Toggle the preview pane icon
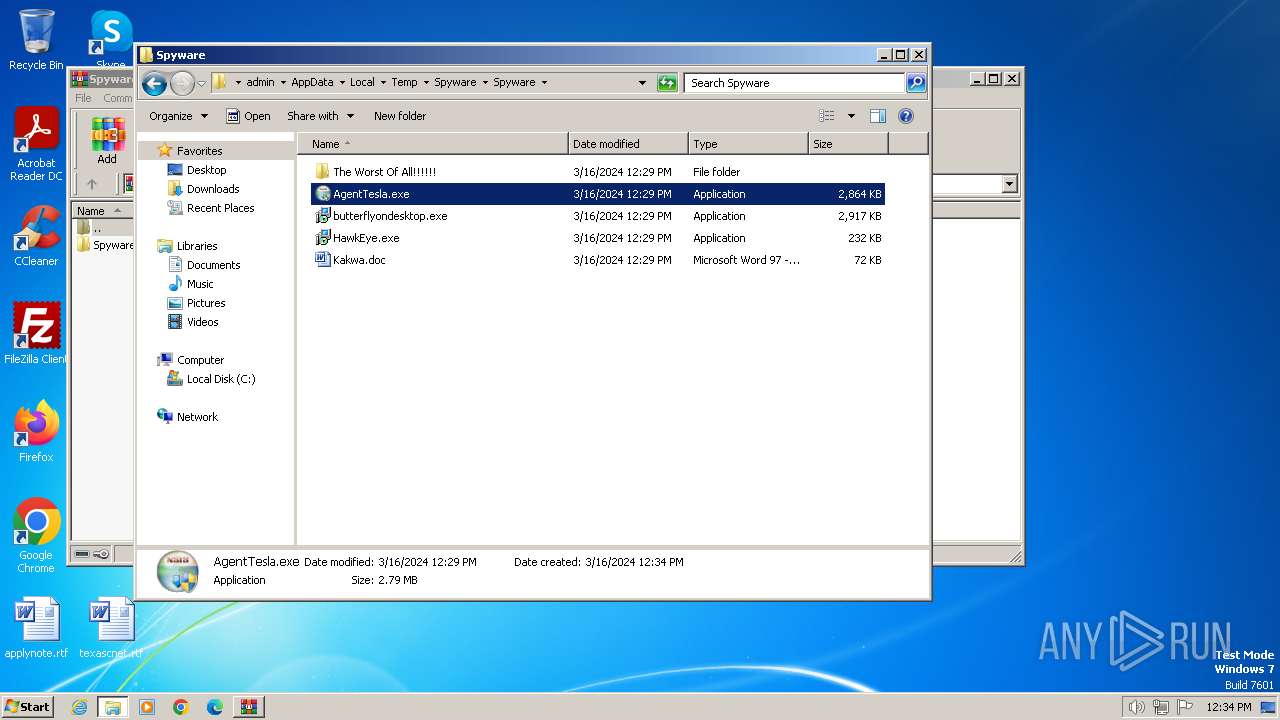Screen dimensions: 1280x720 click(x=878, y=116)
